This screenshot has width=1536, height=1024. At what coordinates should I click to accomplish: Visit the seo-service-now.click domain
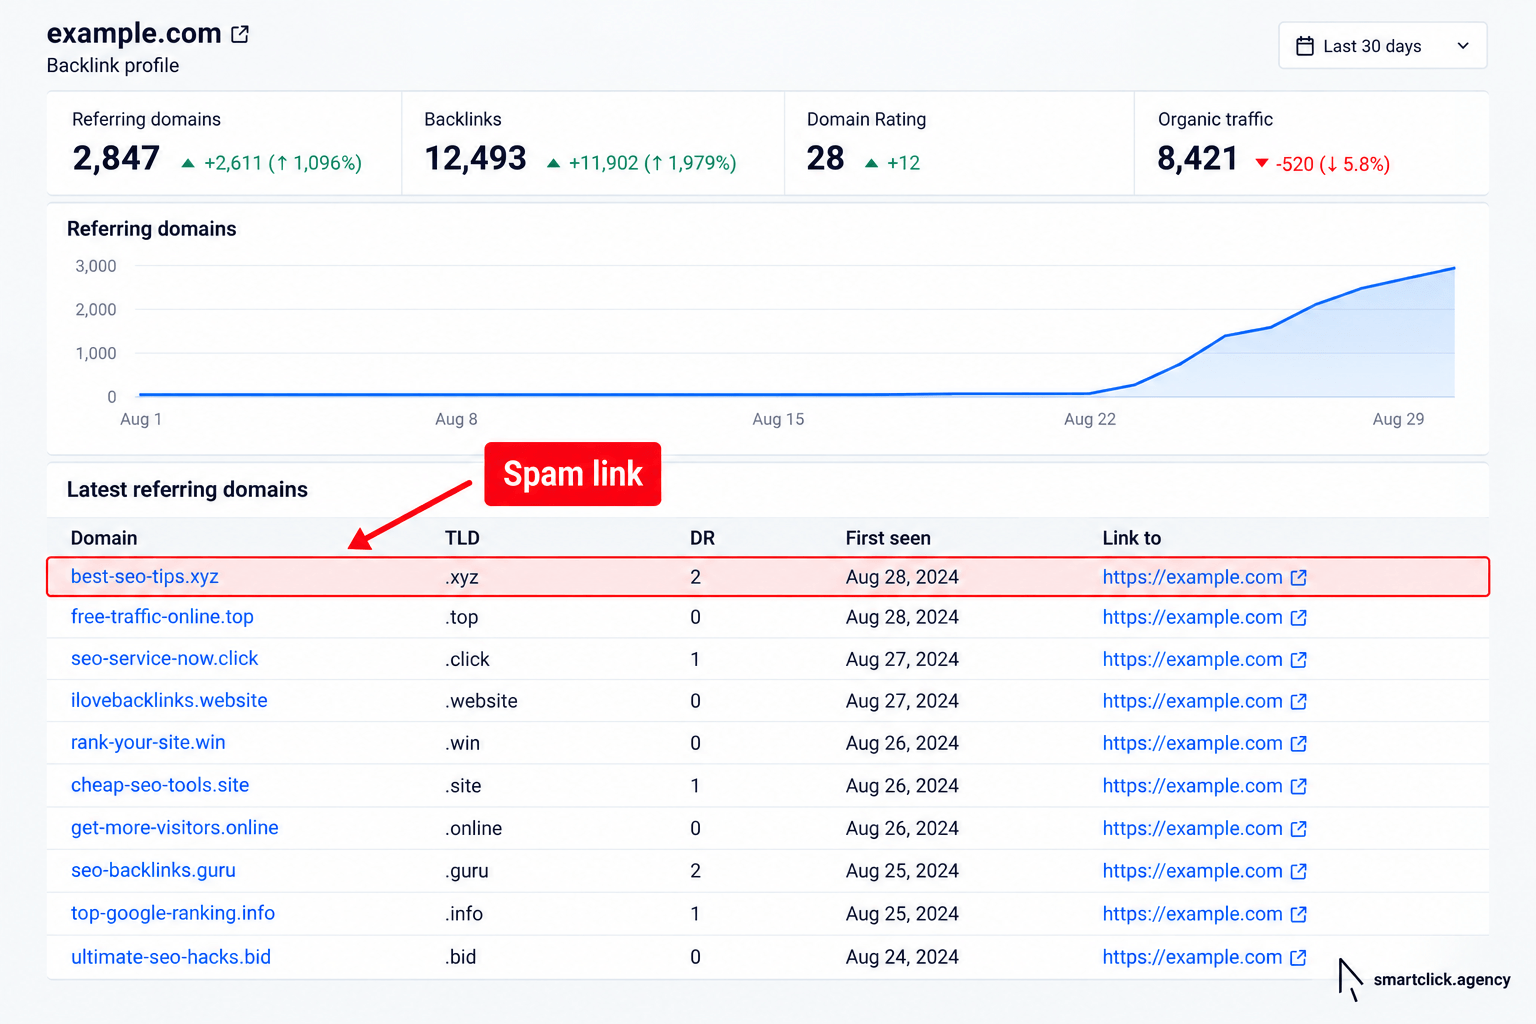pyautogui.click(x=164, y=658)
